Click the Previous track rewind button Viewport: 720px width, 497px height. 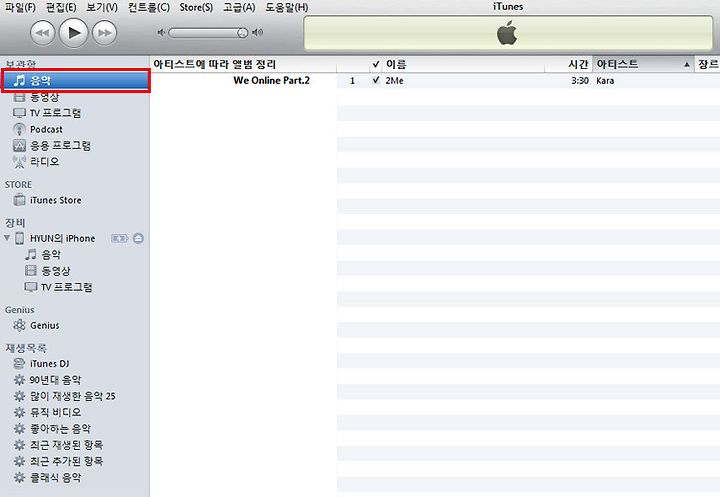(x=42, y=33)
